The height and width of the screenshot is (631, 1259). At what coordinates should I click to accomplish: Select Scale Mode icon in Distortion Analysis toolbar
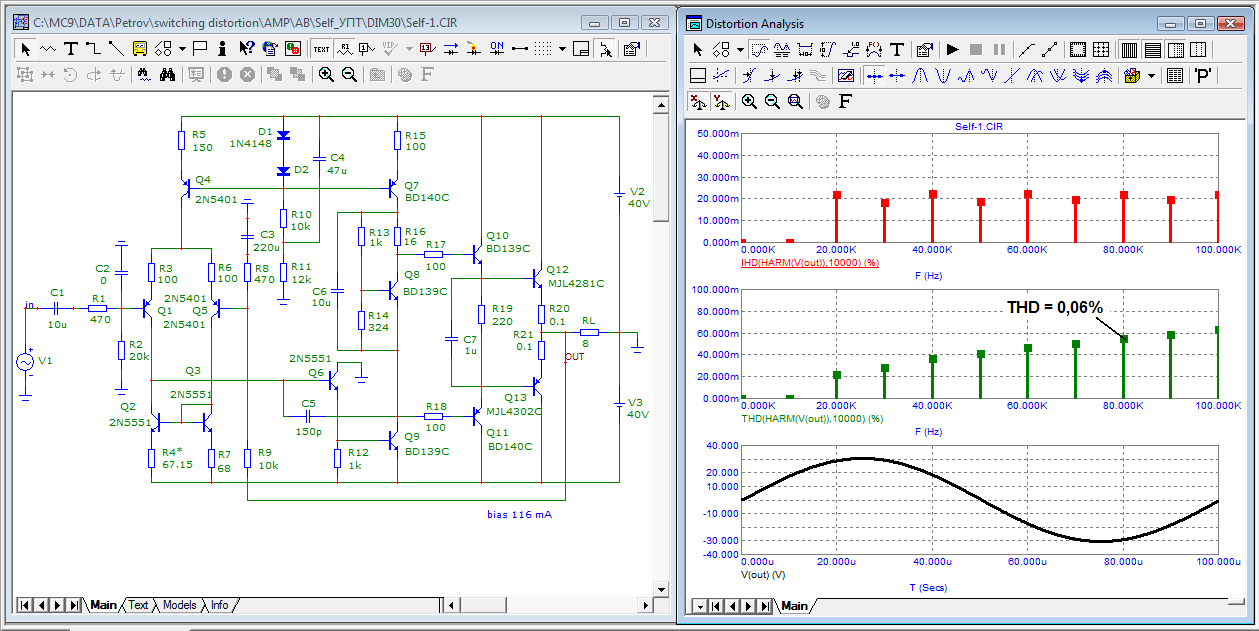point(758,50)
